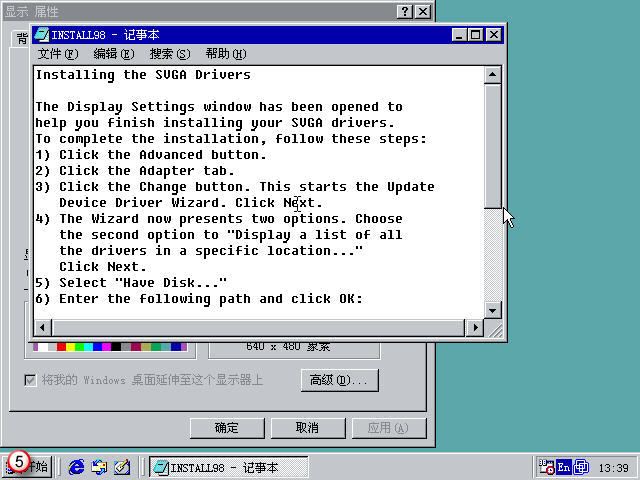Maximize the INSTALL98 Notepad window

[x=476, y=35]
